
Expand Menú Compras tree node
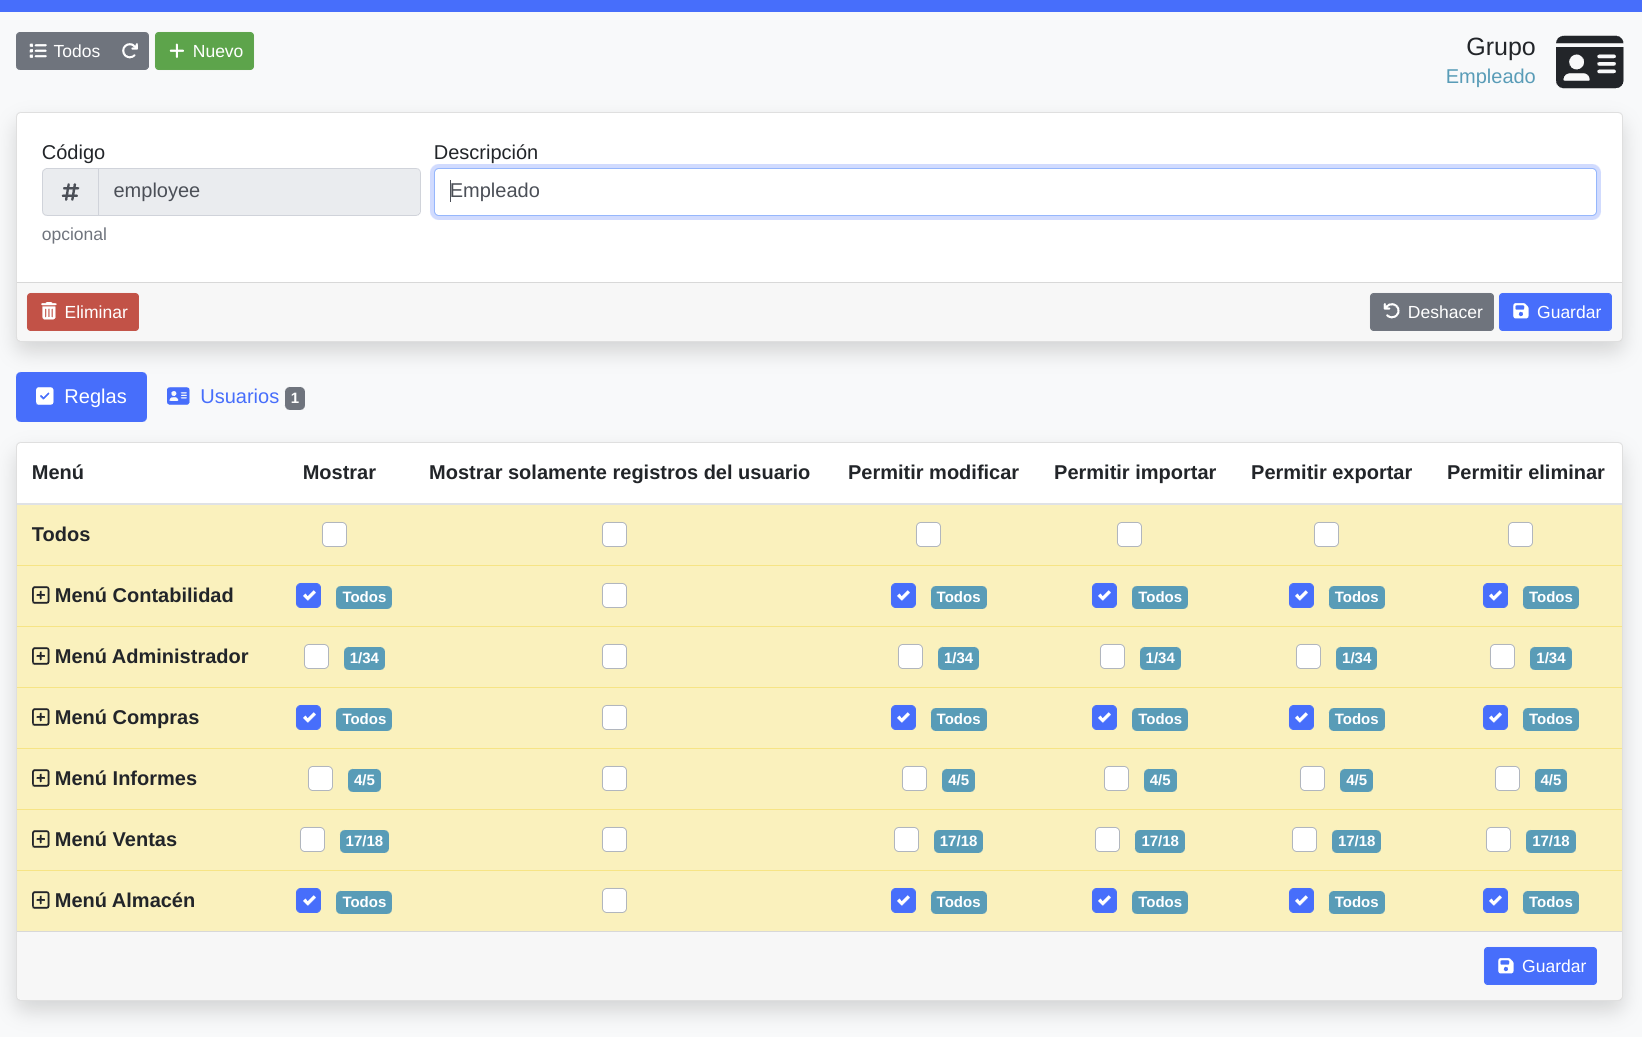pyautogui.click(x=41, y=718)
